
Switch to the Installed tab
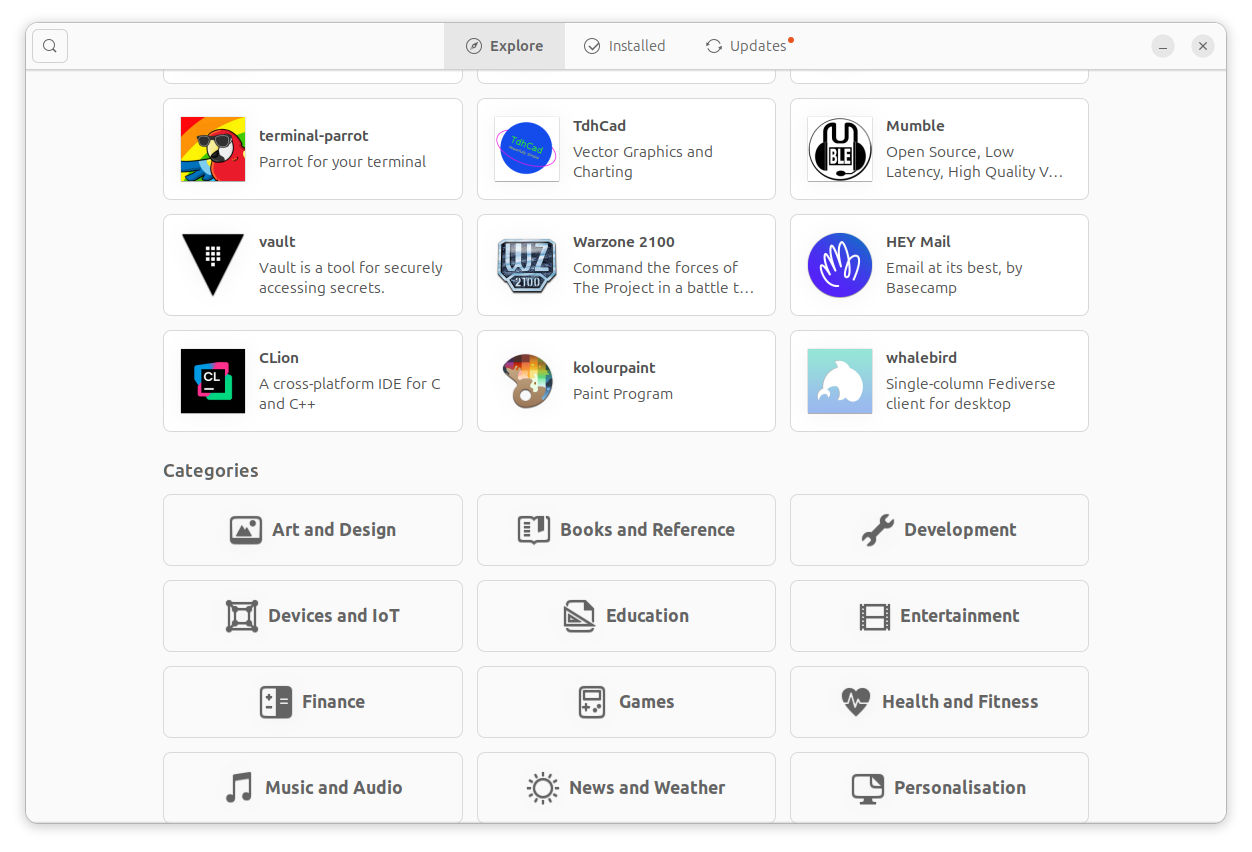click(x=625, y=46)
